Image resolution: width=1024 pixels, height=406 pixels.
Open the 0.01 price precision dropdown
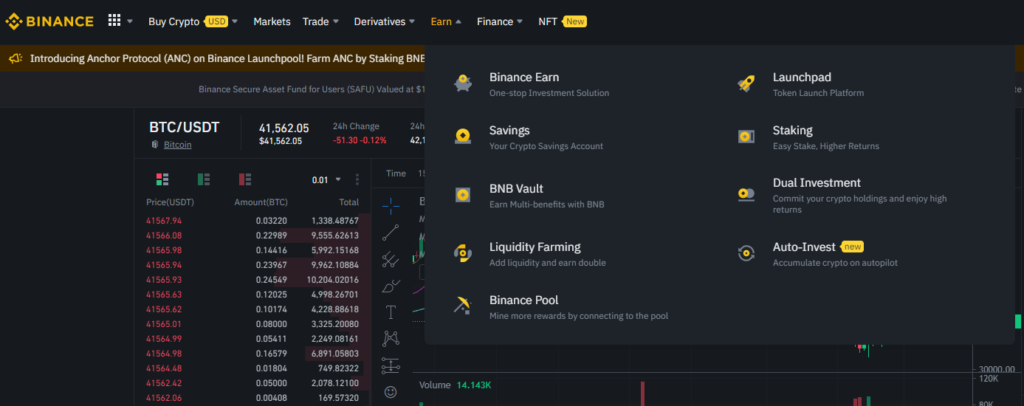tap(327, 180)
